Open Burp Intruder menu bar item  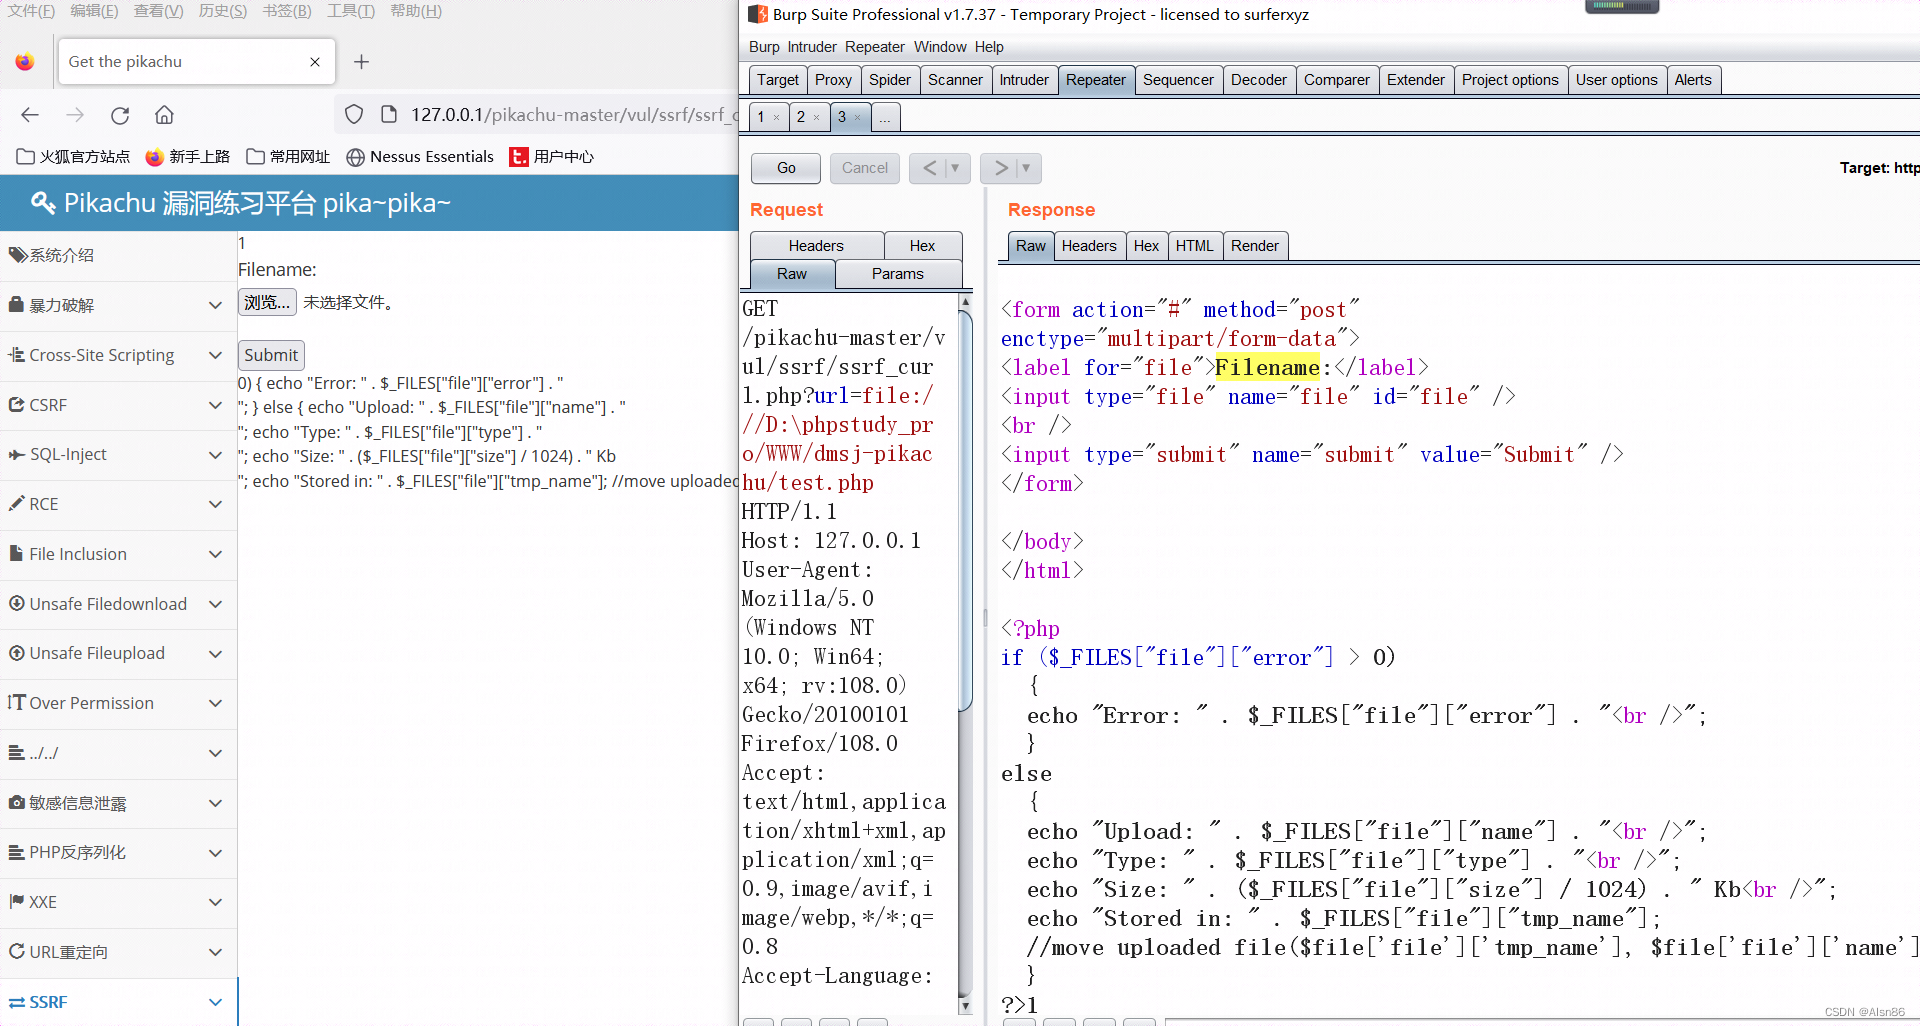(812, 47)
